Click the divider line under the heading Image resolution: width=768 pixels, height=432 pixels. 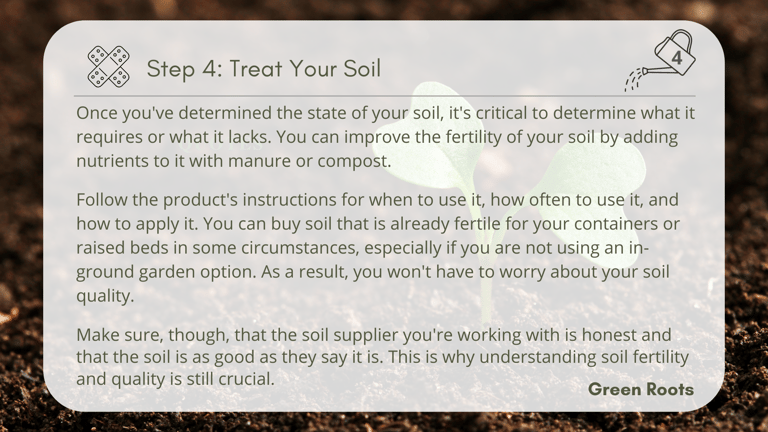tap(384, 96)
